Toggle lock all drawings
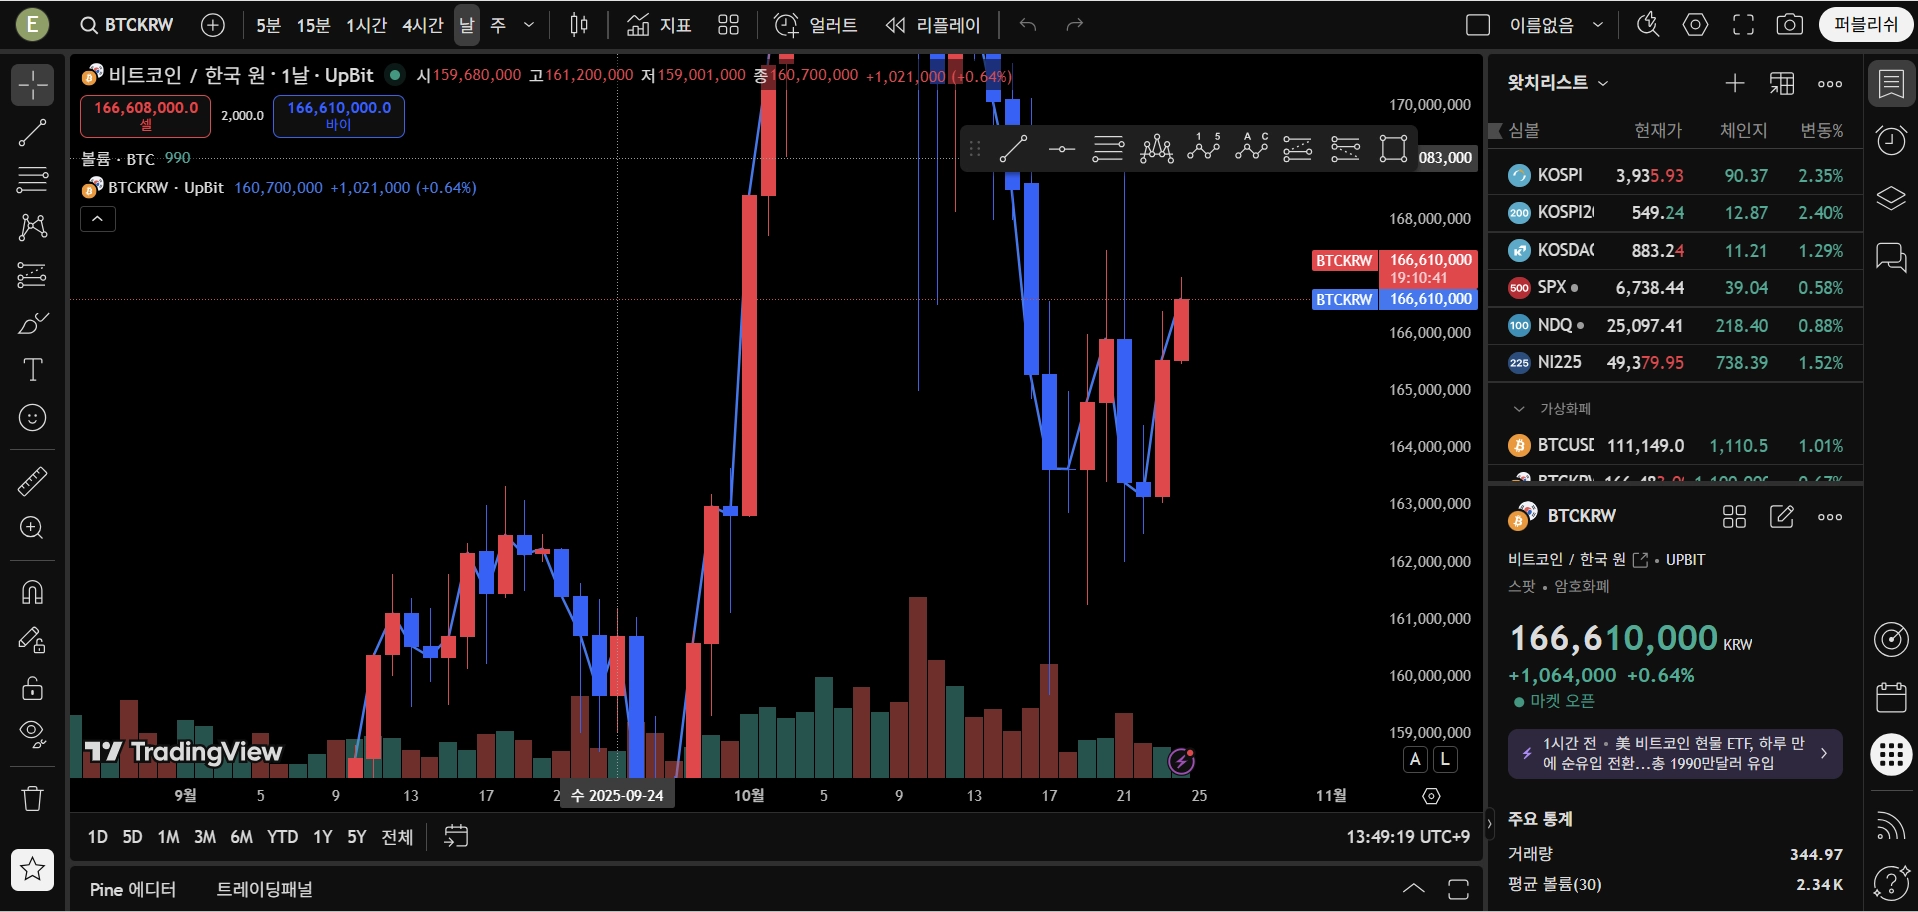 (32, 688)
